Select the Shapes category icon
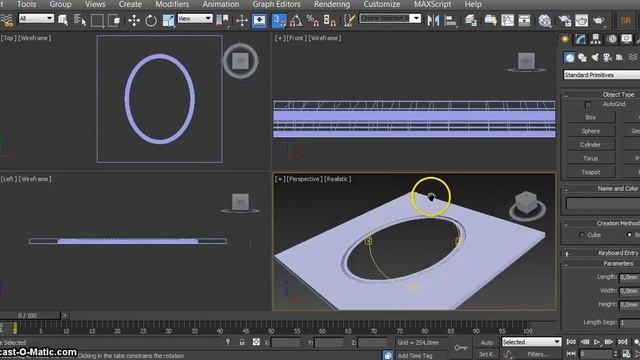 (x=582, y=58)
